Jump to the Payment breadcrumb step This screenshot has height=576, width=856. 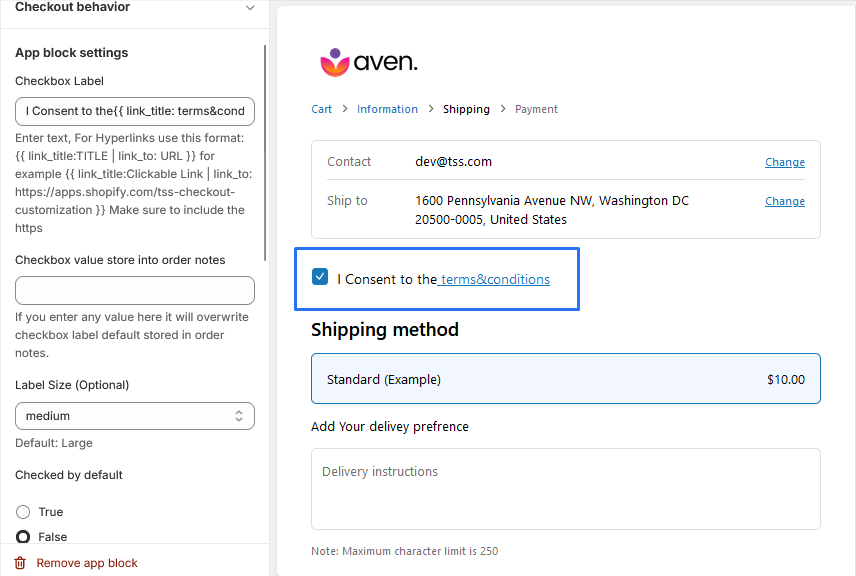point(536,109)
